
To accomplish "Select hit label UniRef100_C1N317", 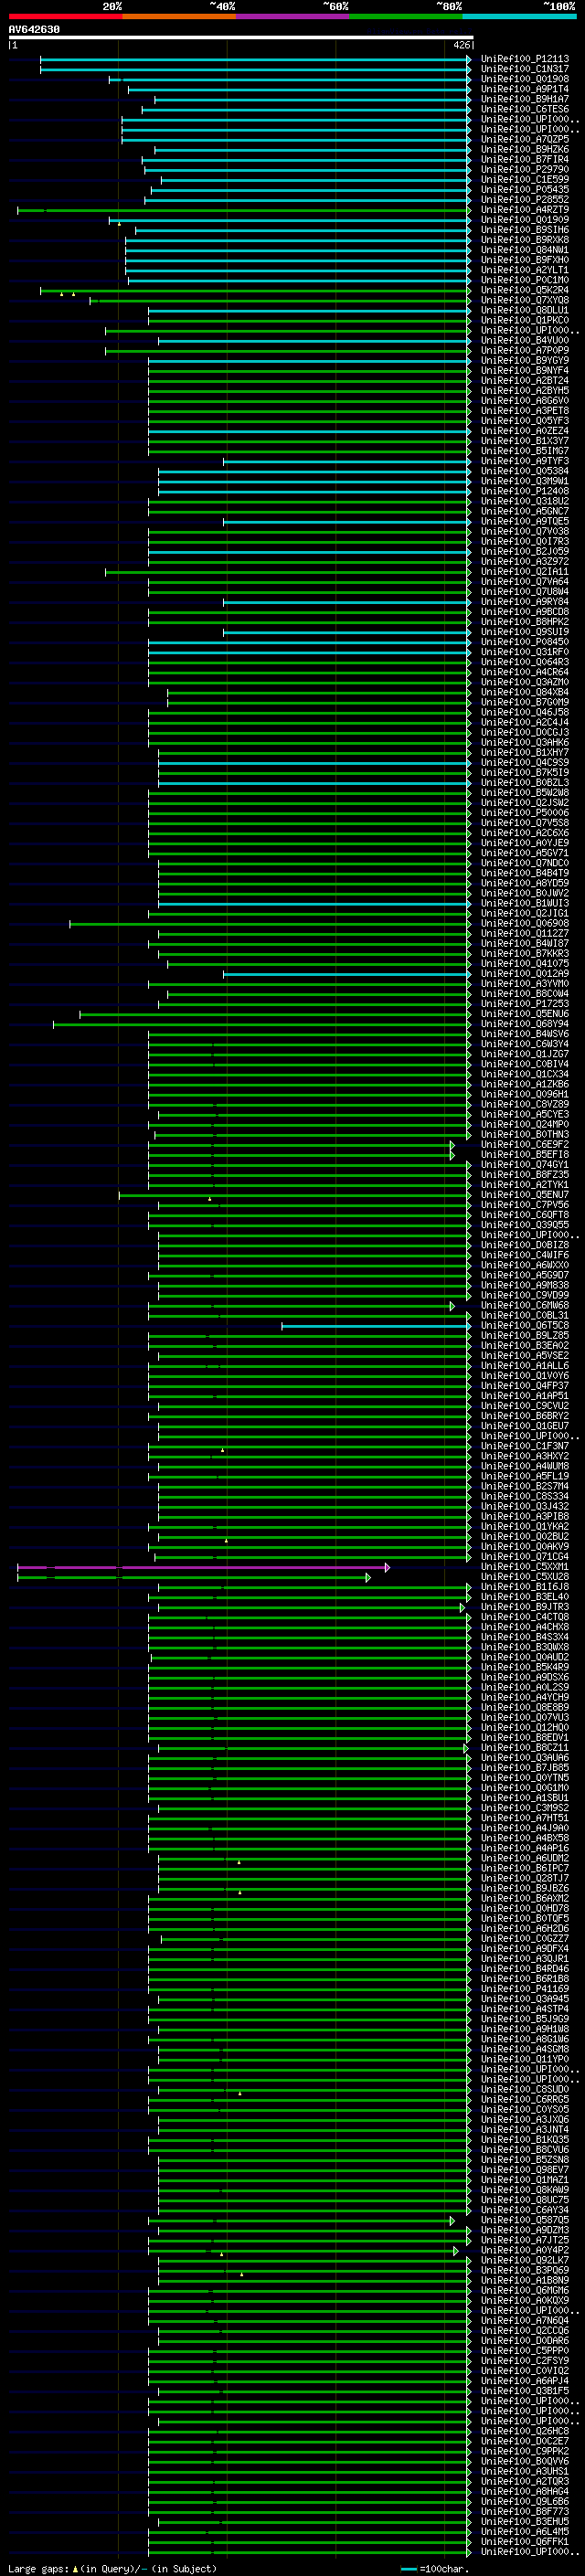I will [525, 69].
